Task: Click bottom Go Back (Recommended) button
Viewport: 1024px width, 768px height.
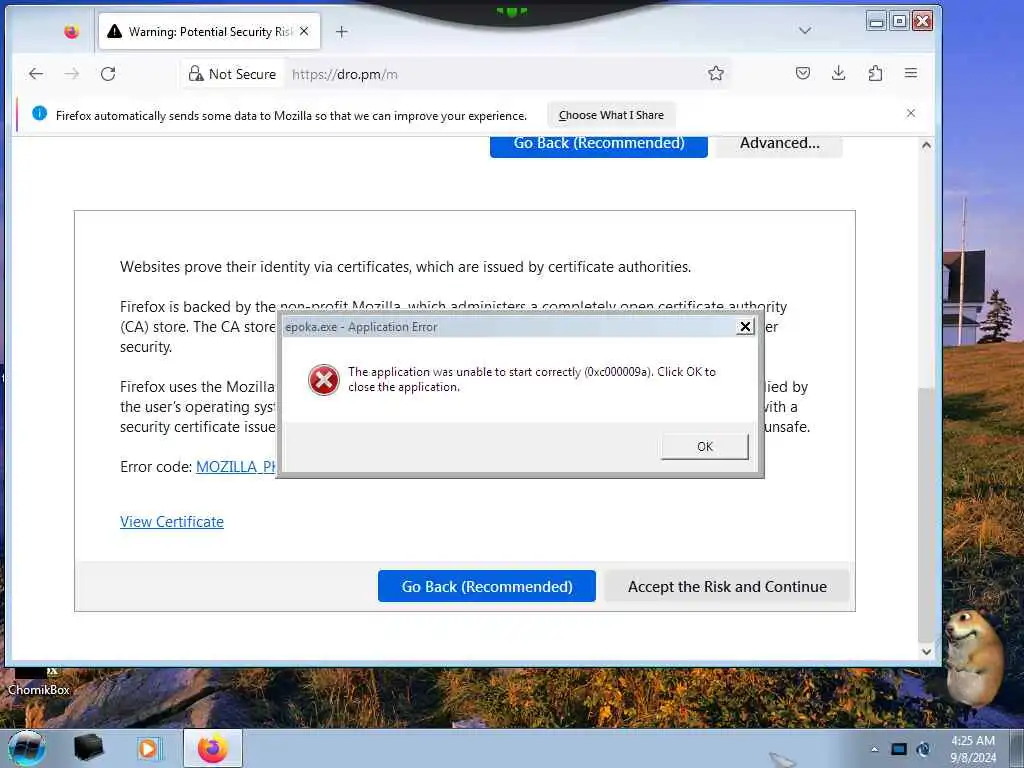Action: pos(487,586)
